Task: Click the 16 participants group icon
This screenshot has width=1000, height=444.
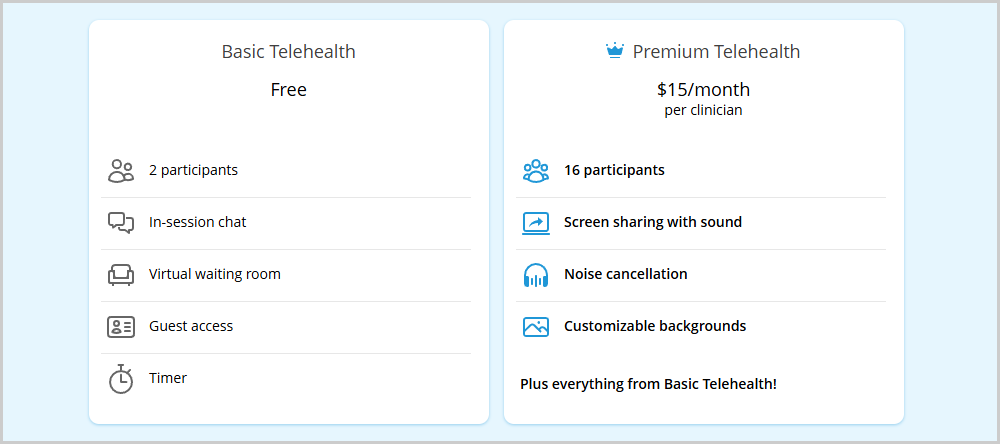Action: 536,171
